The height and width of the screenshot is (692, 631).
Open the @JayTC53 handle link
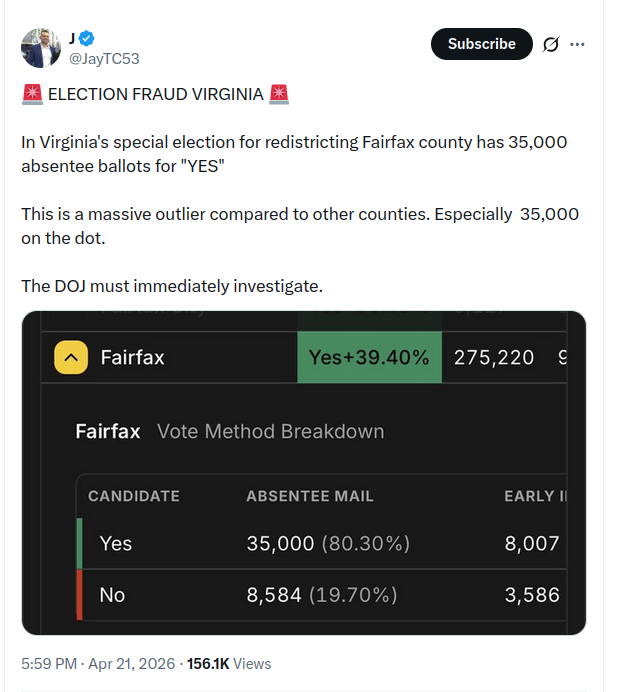pos(104,59)
